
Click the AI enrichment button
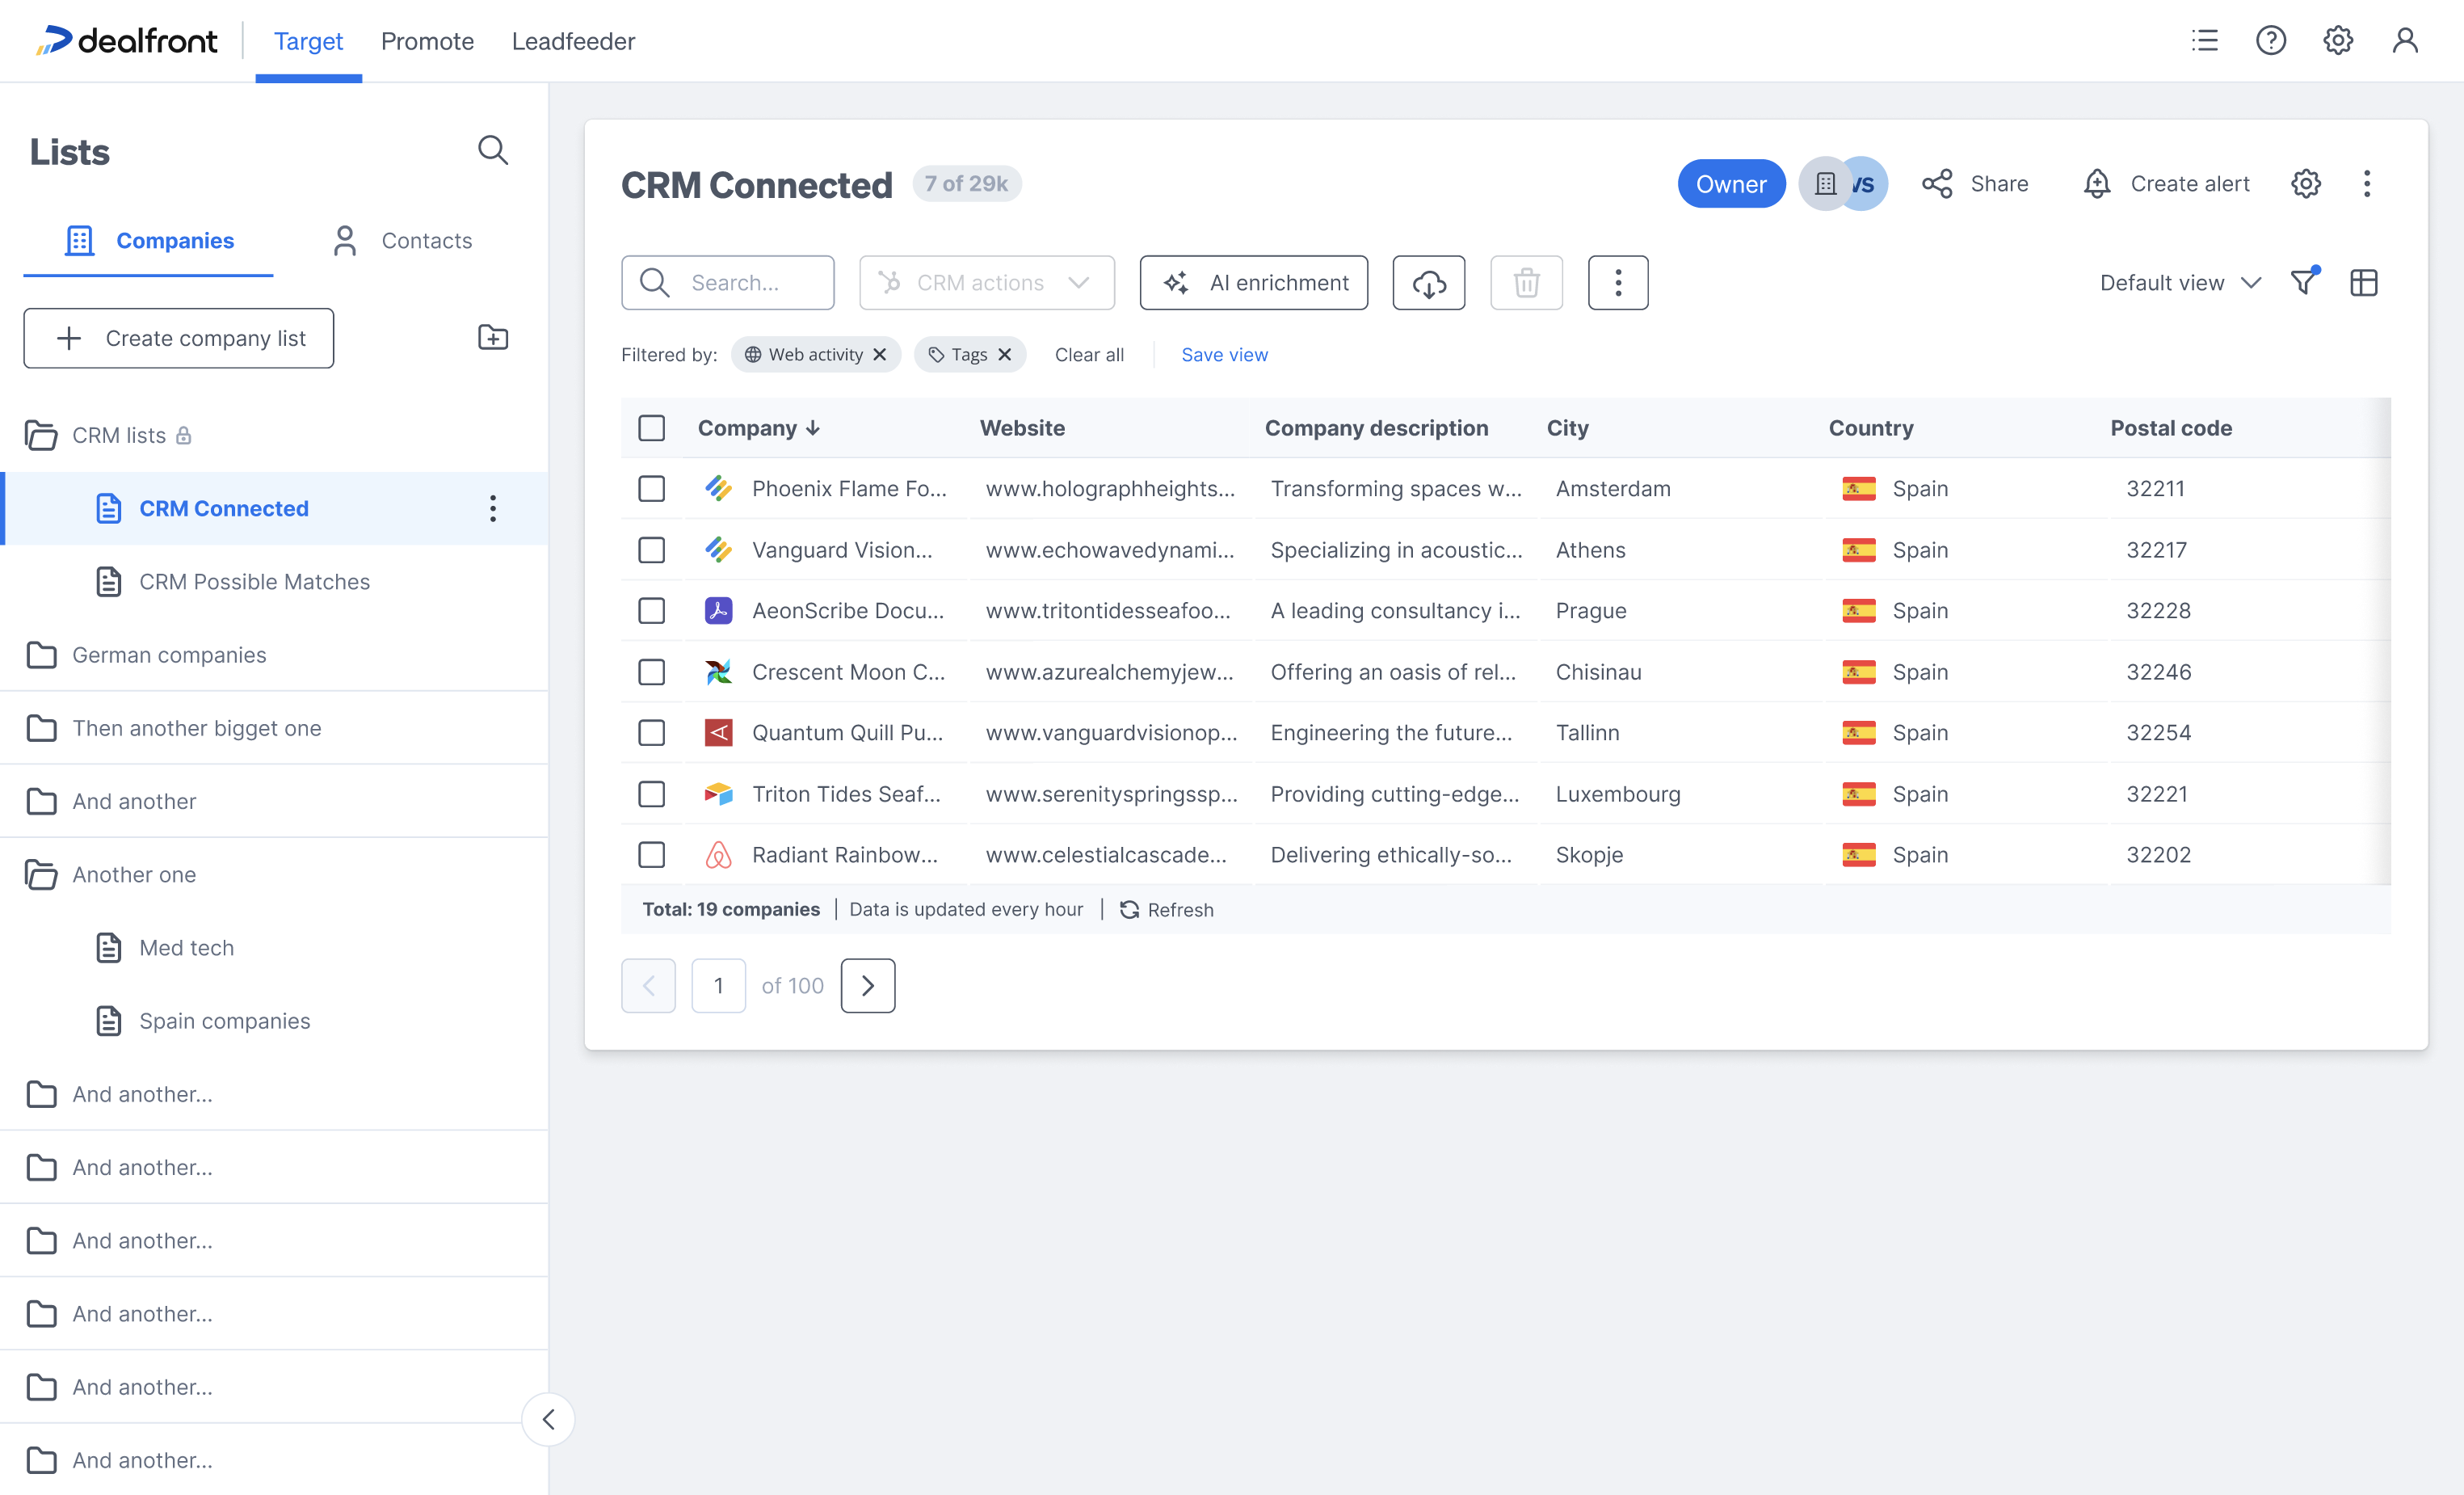(1254, 283)
